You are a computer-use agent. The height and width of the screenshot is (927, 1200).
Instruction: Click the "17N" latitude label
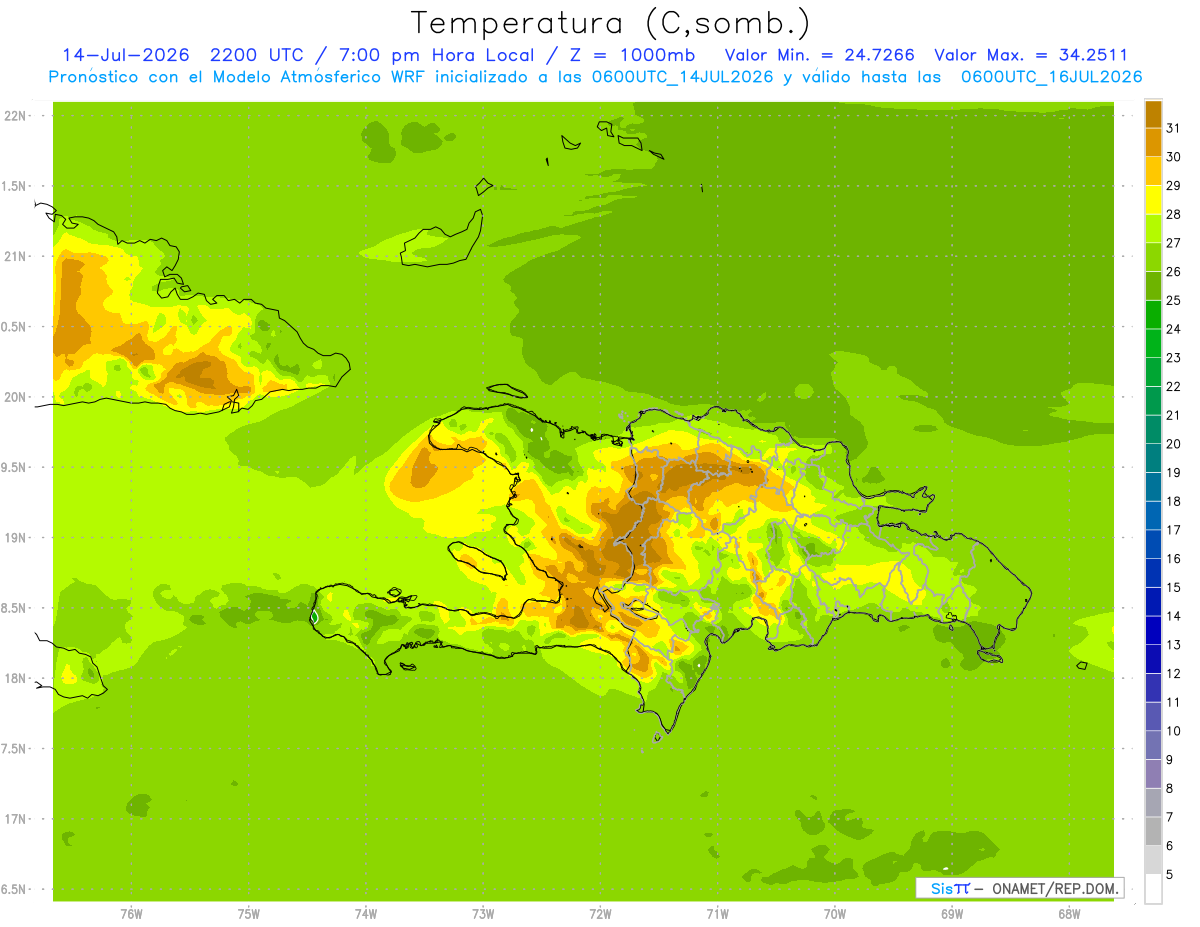(x=17, y=819)
